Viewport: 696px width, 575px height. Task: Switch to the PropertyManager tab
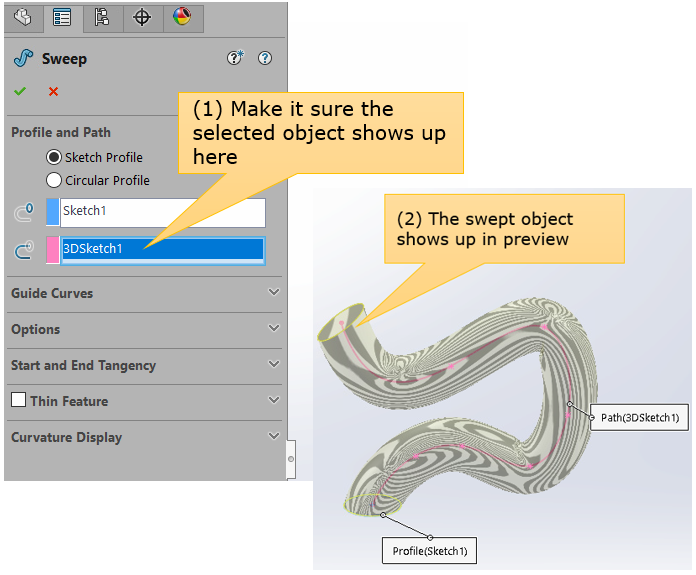click(x=62, y=18)
